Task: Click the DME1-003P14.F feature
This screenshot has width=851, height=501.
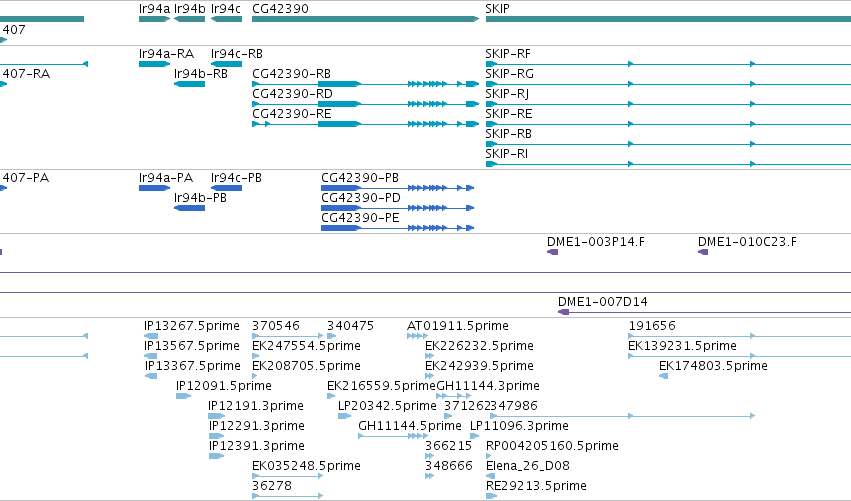Action: (552, 252)
